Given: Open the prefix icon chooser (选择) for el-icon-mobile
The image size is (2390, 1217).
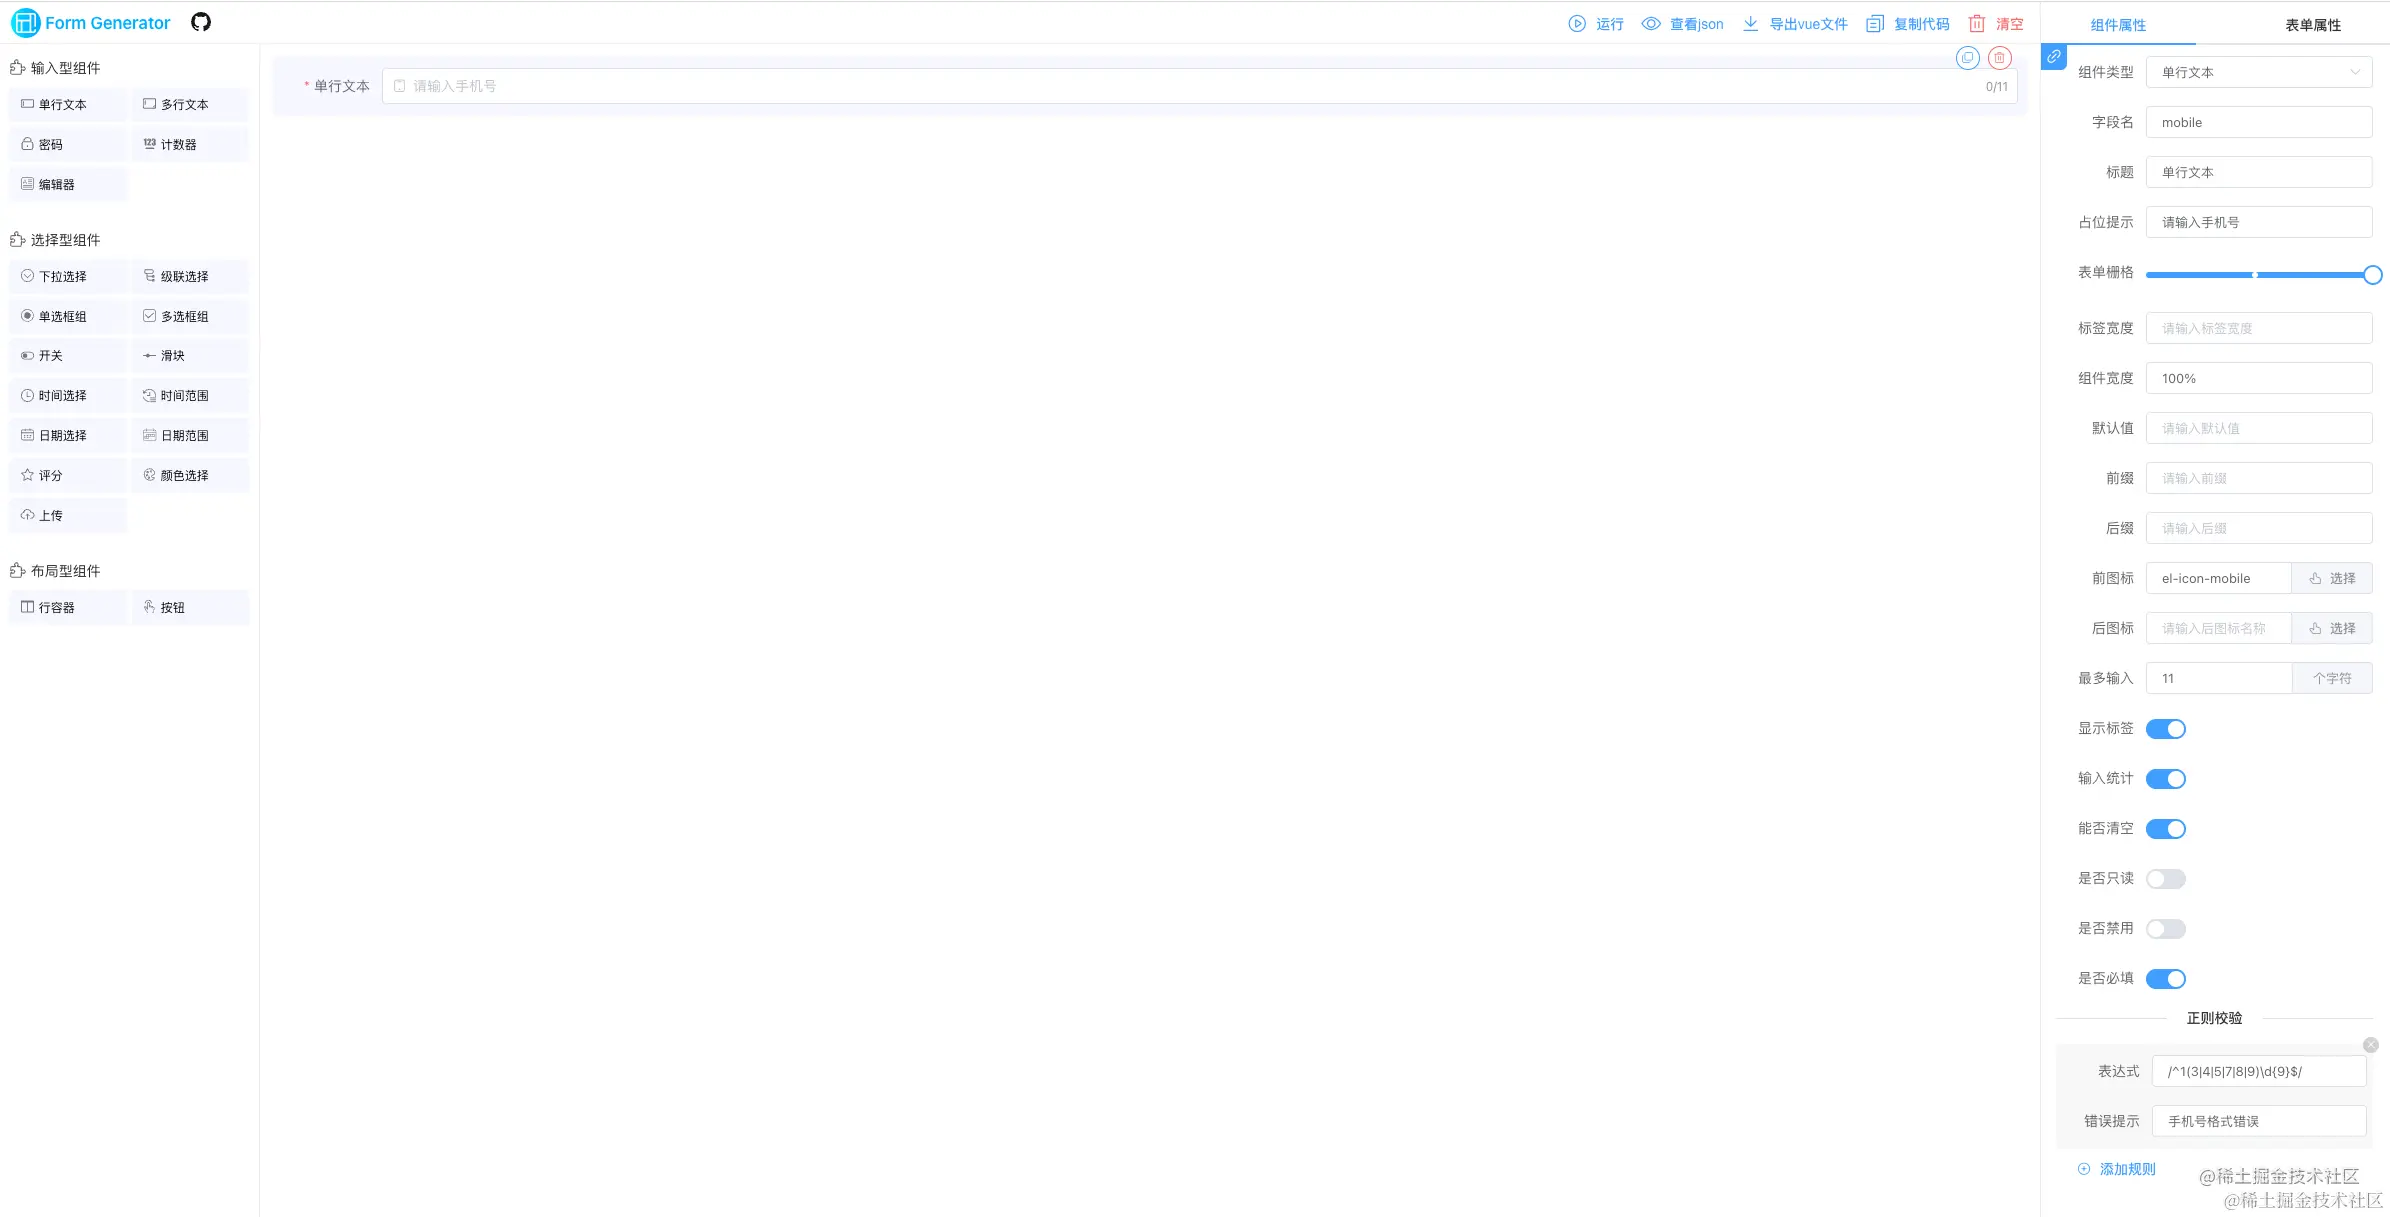Looking at the screenshot, I should [x=2331, y=578].
